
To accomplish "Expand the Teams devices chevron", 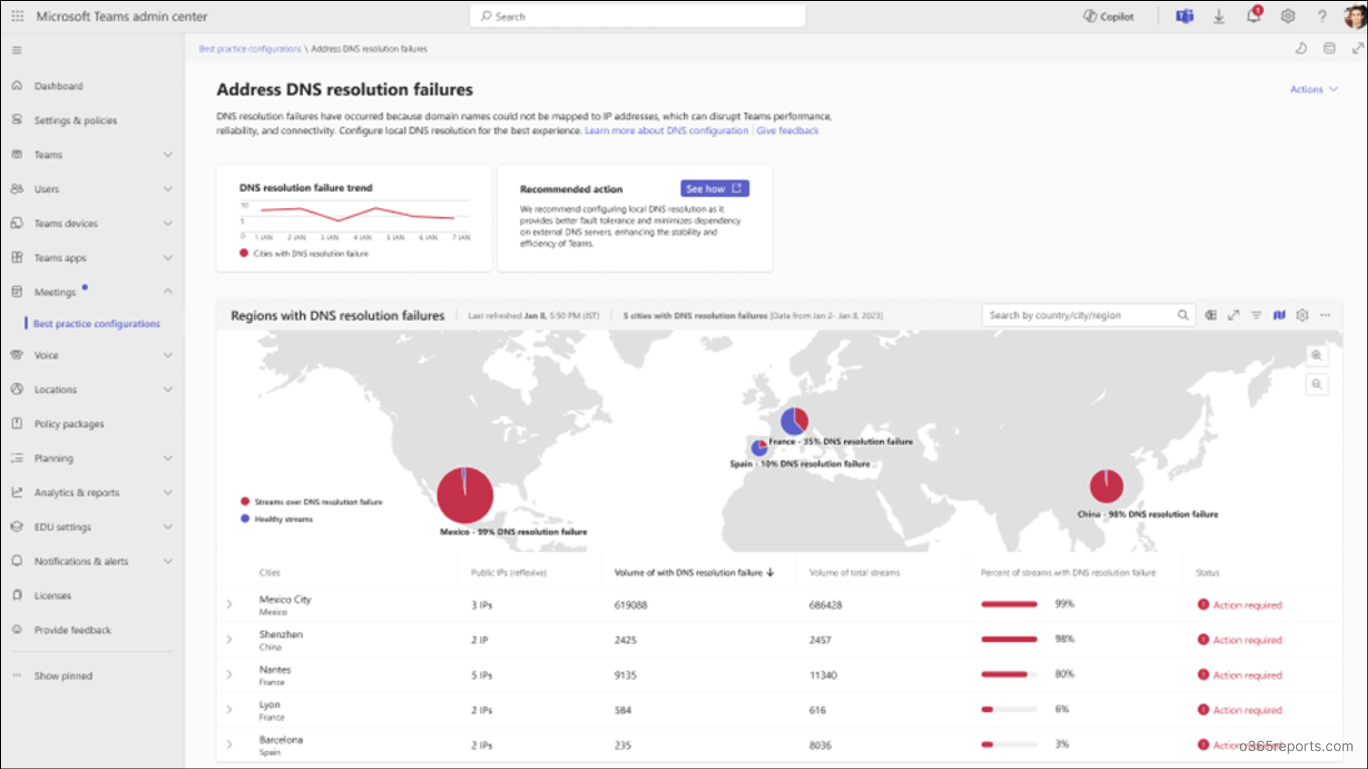I will point(168,223).
